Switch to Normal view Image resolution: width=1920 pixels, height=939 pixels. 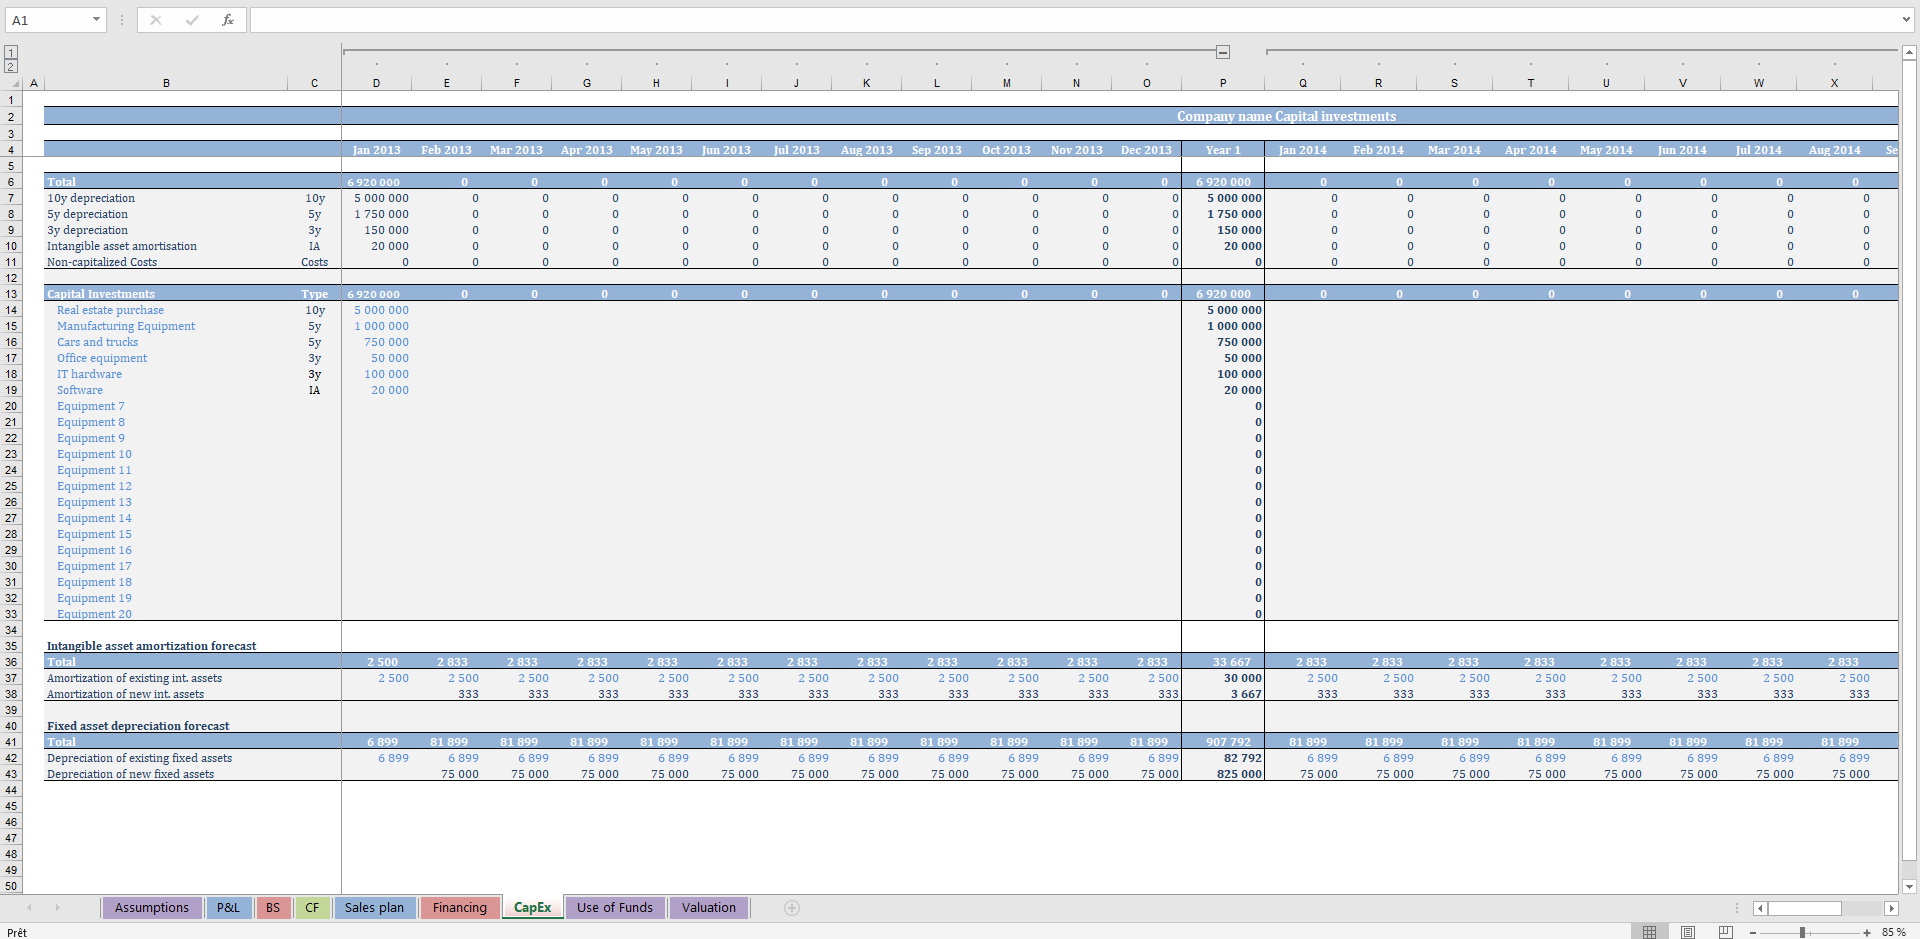pos(1650,932)
